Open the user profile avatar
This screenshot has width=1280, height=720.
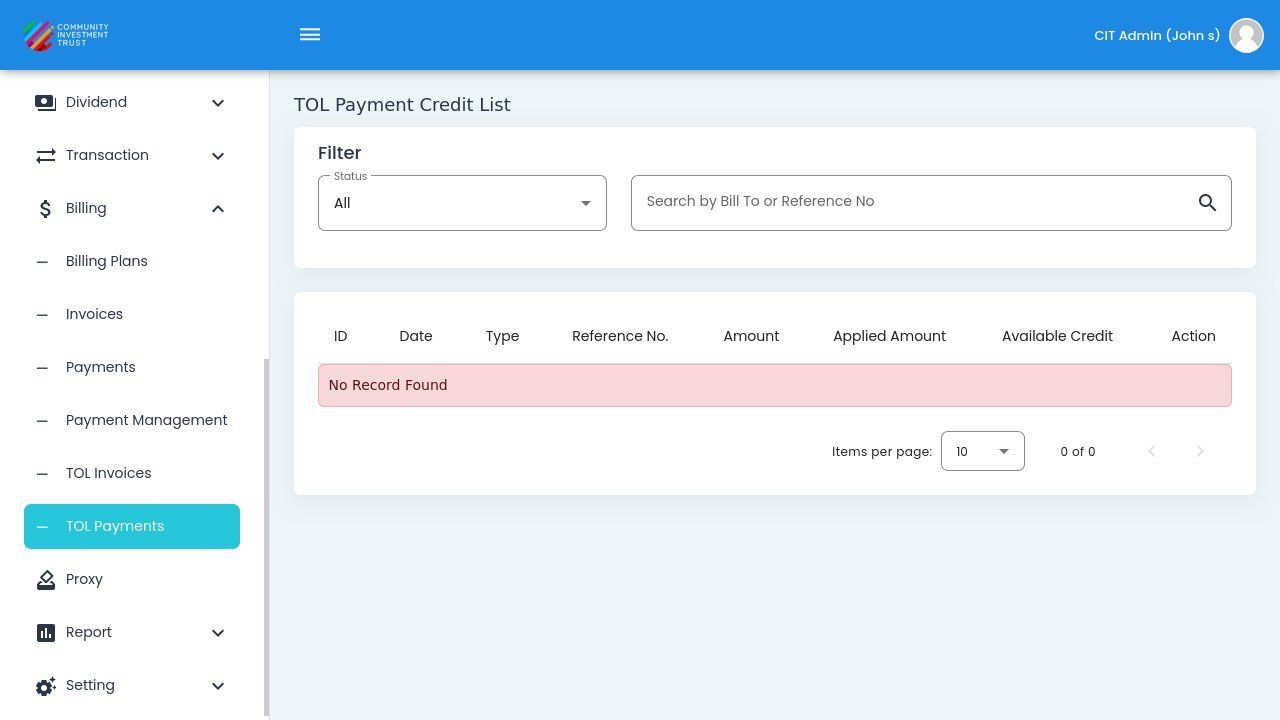(1246, 35)
